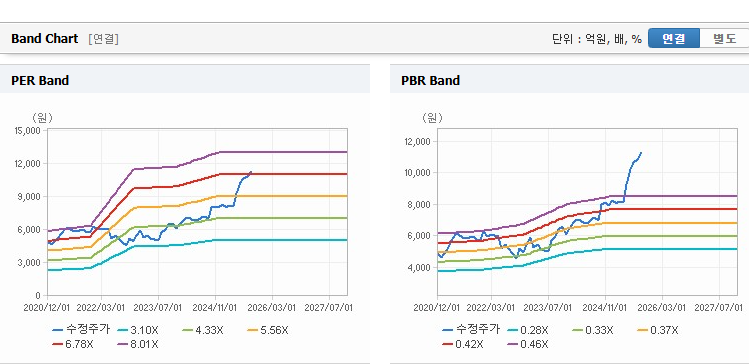
Task: Click the Band Chart title
Action: tap(44, 39)
